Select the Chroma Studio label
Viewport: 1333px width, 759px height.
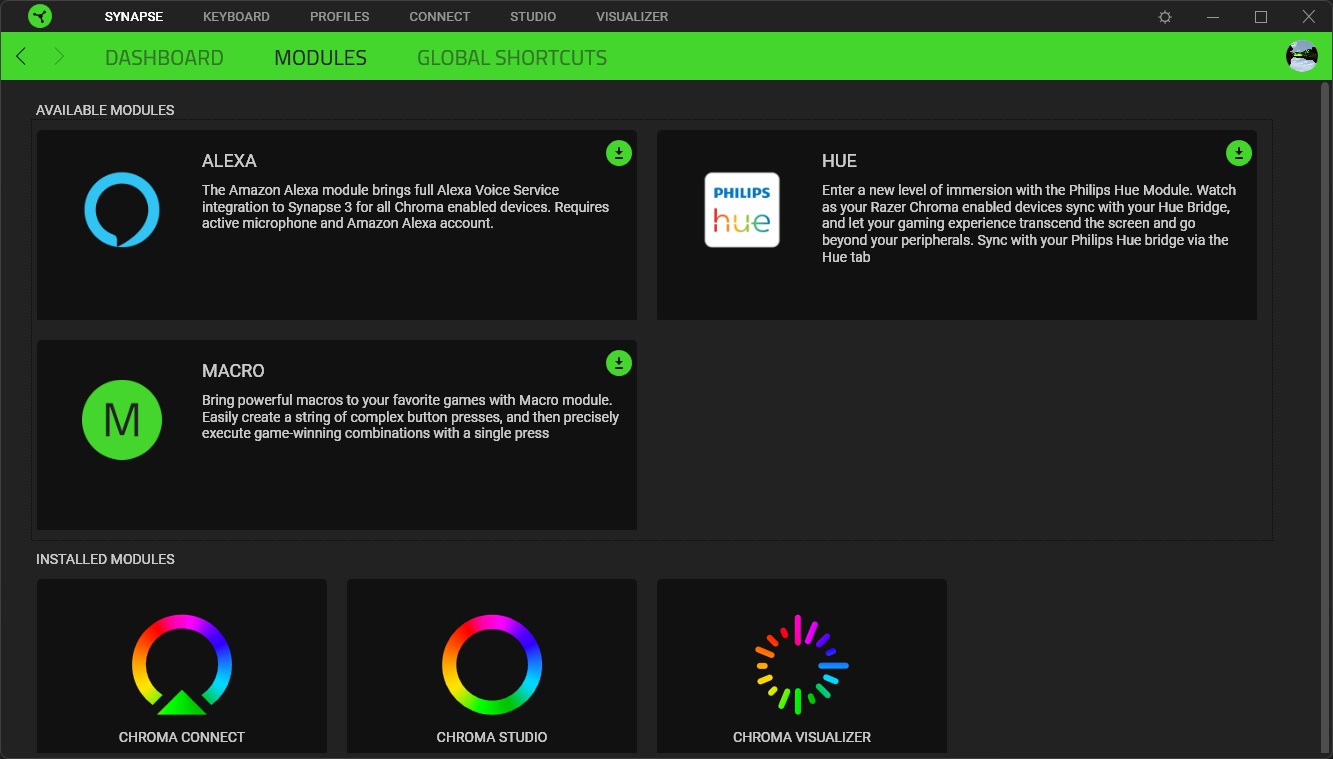[492, 737]
